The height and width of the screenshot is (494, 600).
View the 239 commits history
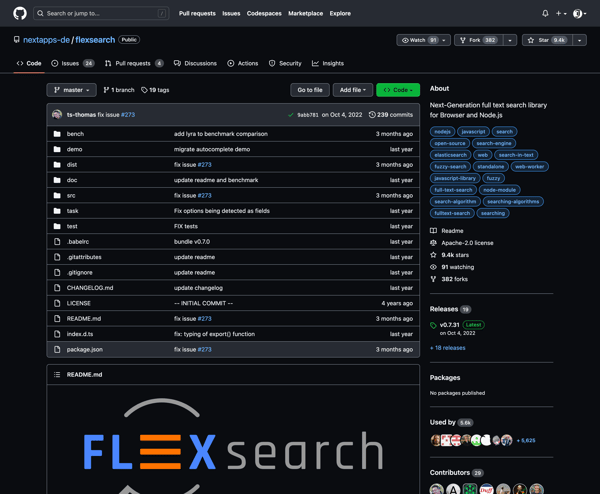391,115
